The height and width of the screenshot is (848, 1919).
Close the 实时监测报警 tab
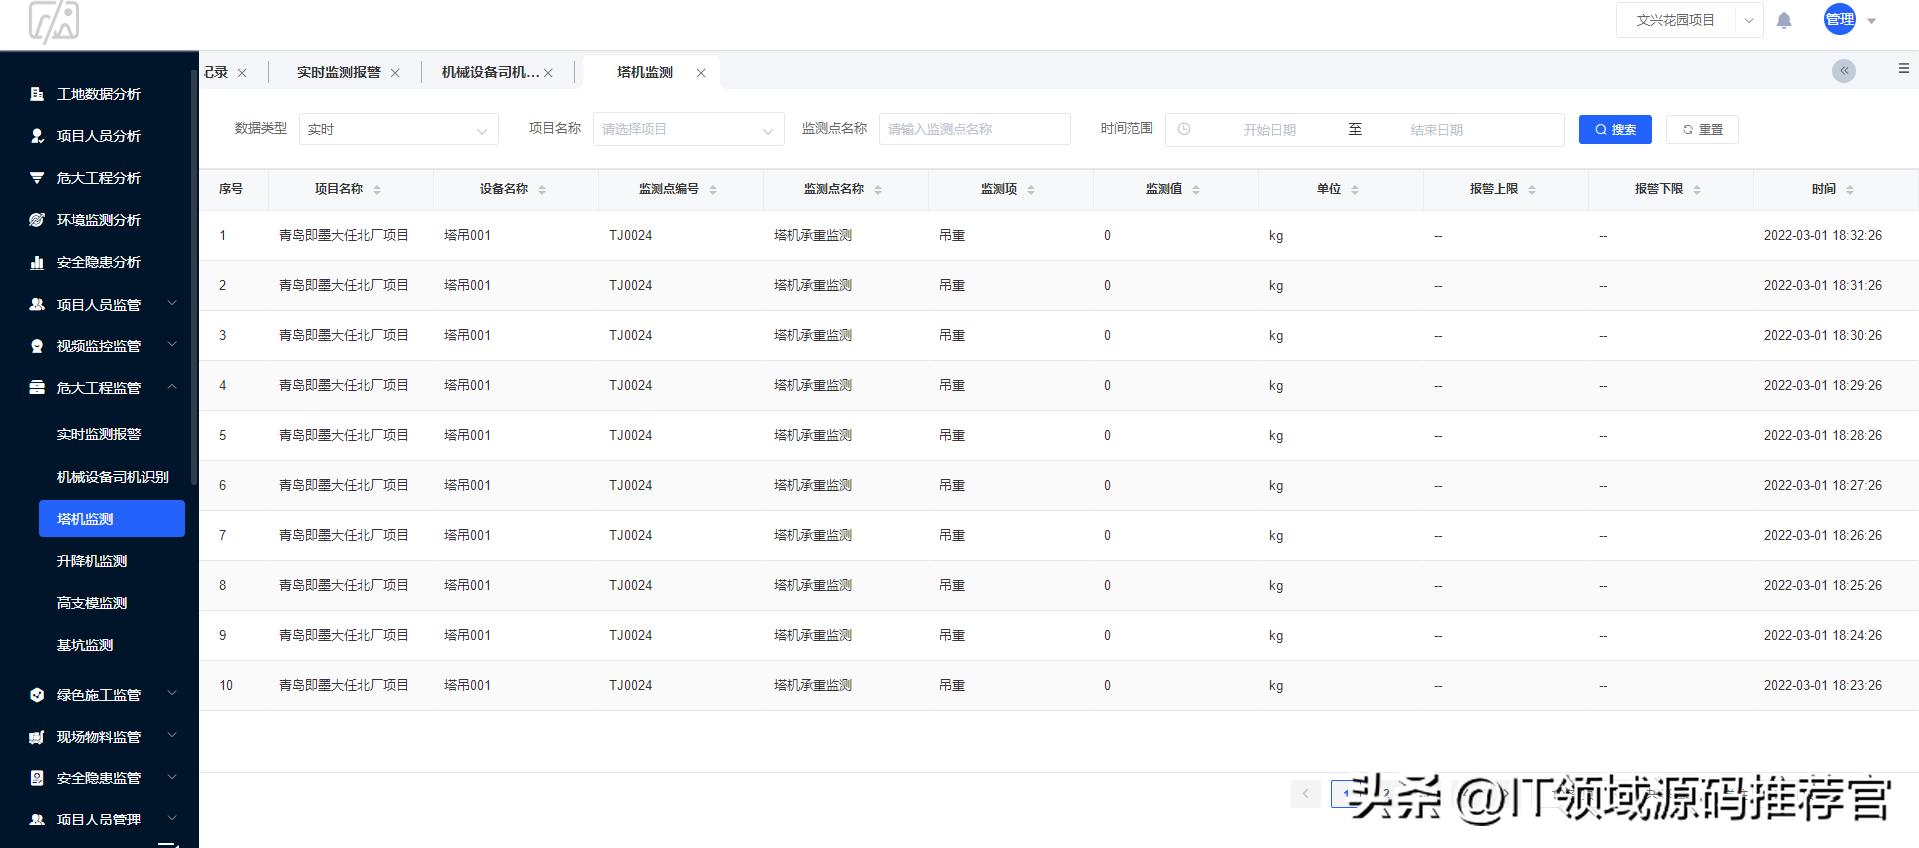395,73
